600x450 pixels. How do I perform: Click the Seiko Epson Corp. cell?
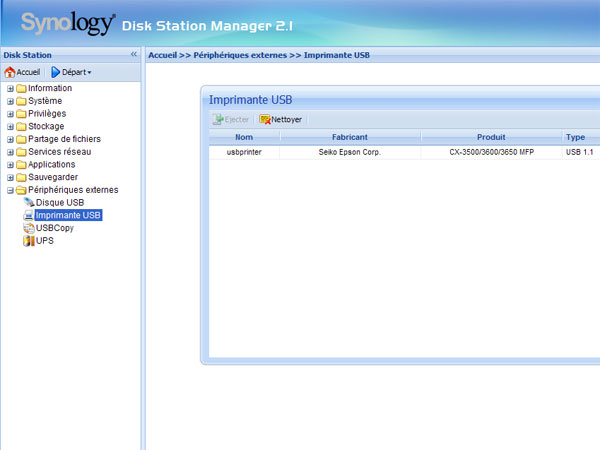(350, 152)
